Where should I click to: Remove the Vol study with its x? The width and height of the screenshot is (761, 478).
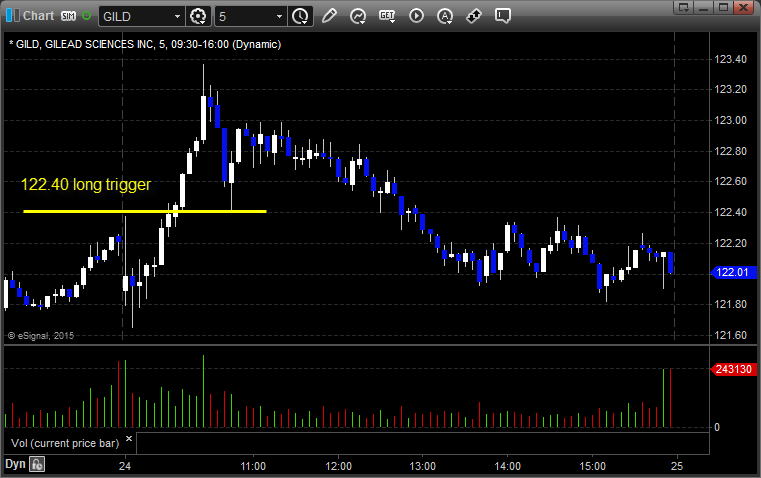tap(129, 439)
